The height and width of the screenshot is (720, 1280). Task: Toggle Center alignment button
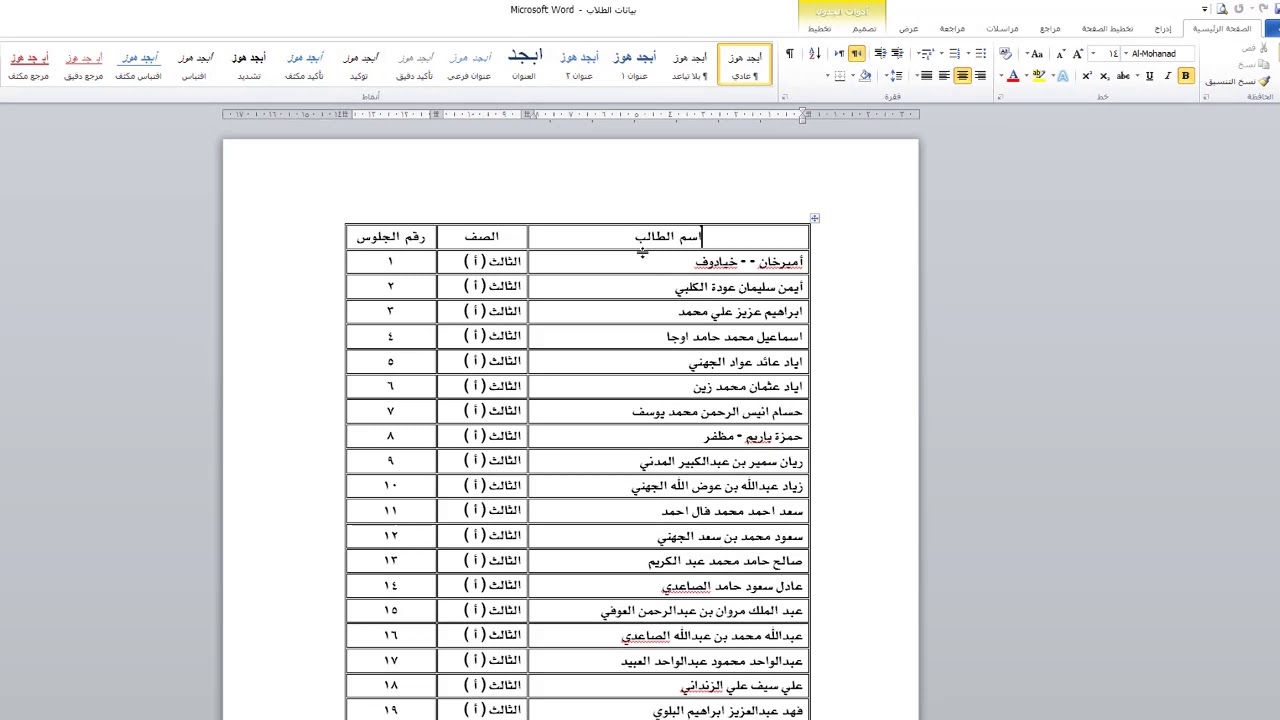pyautogui.click(x=962, y=76)
